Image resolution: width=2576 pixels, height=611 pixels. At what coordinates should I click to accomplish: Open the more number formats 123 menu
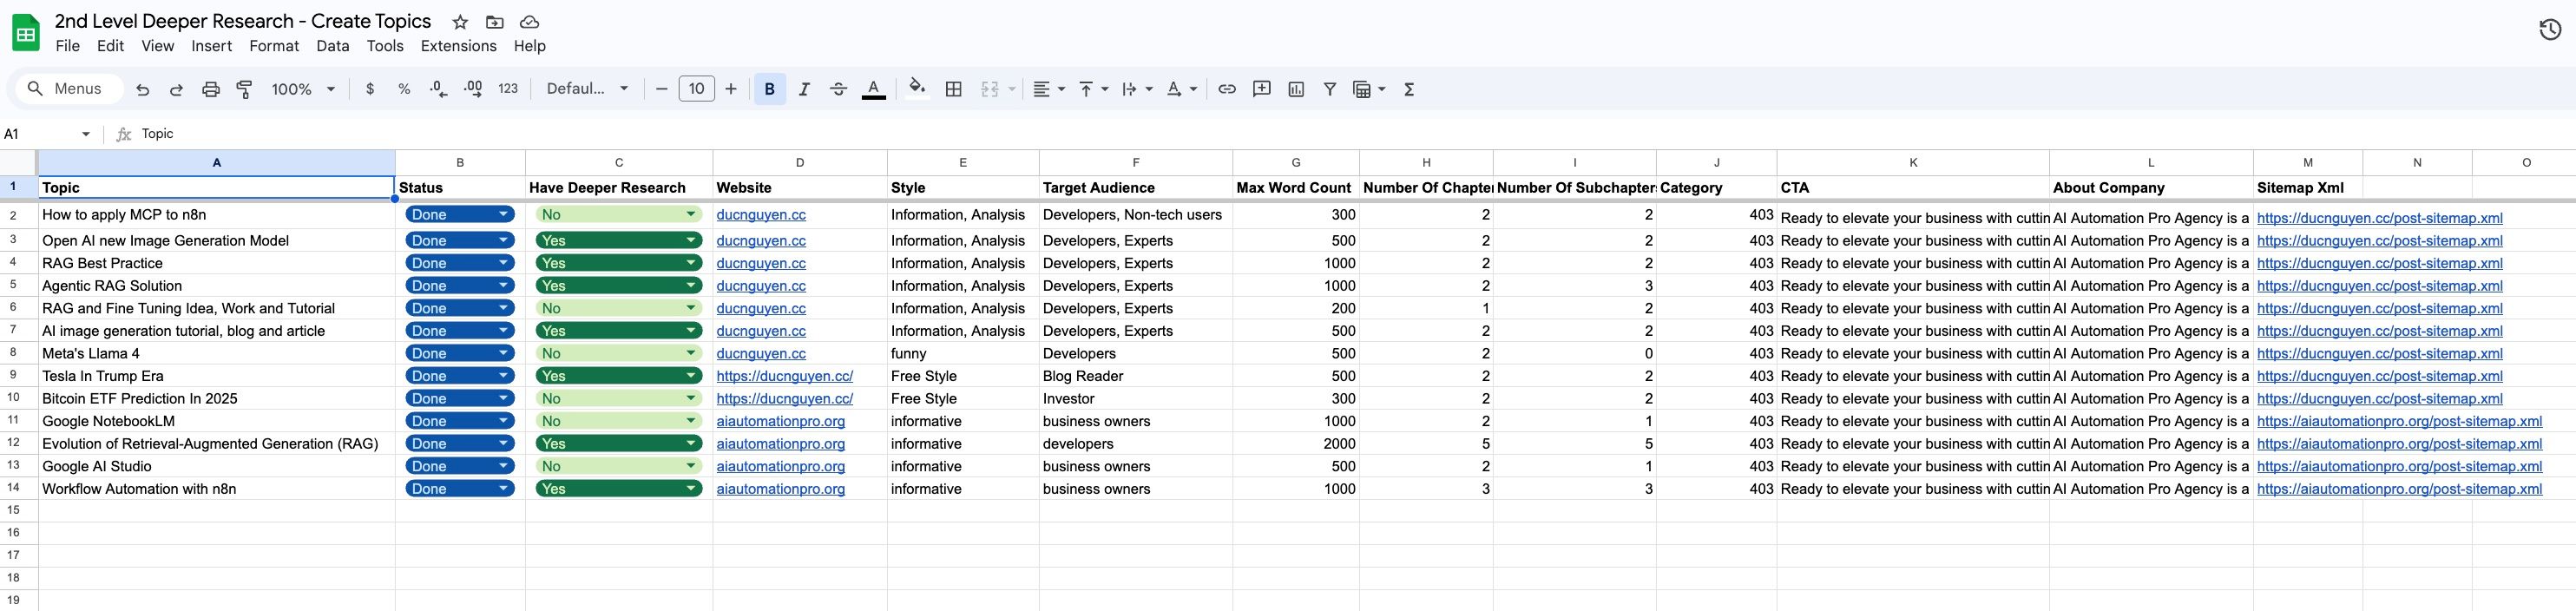(x=508, y=89)
